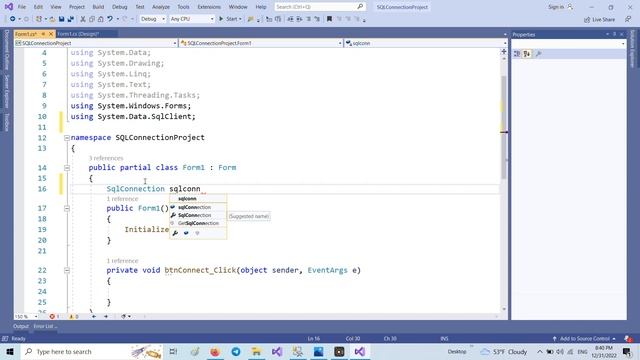
Task: Click the Undo arrow icon
Action: tap(110, 19)
